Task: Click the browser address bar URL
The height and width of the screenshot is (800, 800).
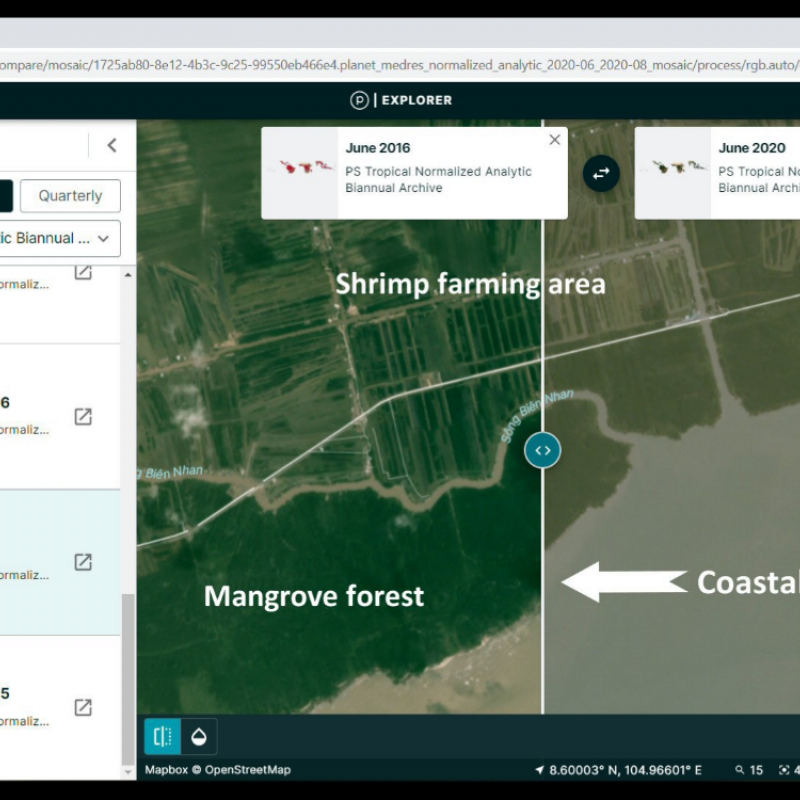Action: (400, 65)
